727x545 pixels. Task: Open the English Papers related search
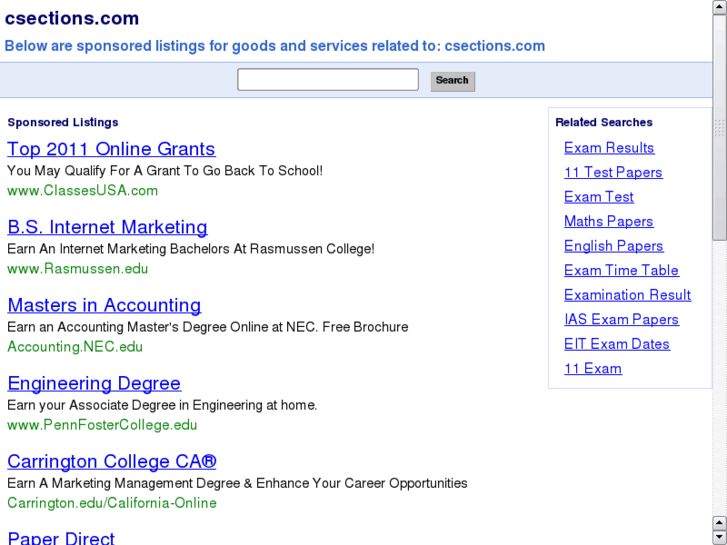click(614, 246)
